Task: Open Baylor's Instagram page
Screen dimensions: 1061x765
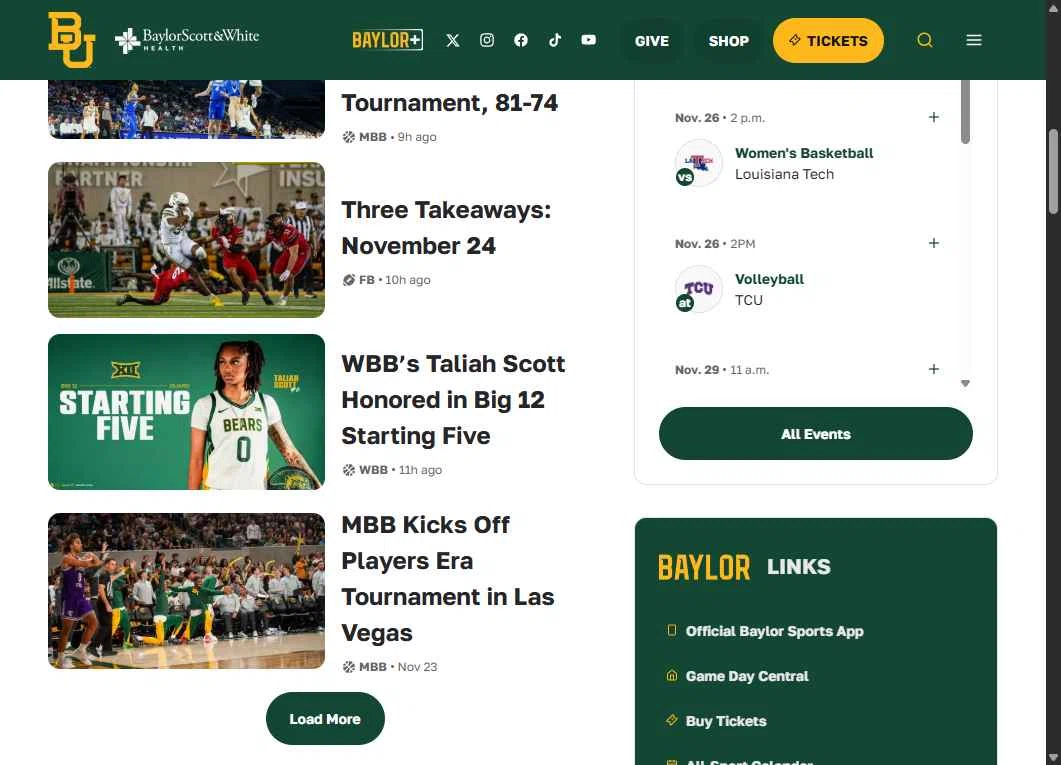Action: (x=487, y=40)
